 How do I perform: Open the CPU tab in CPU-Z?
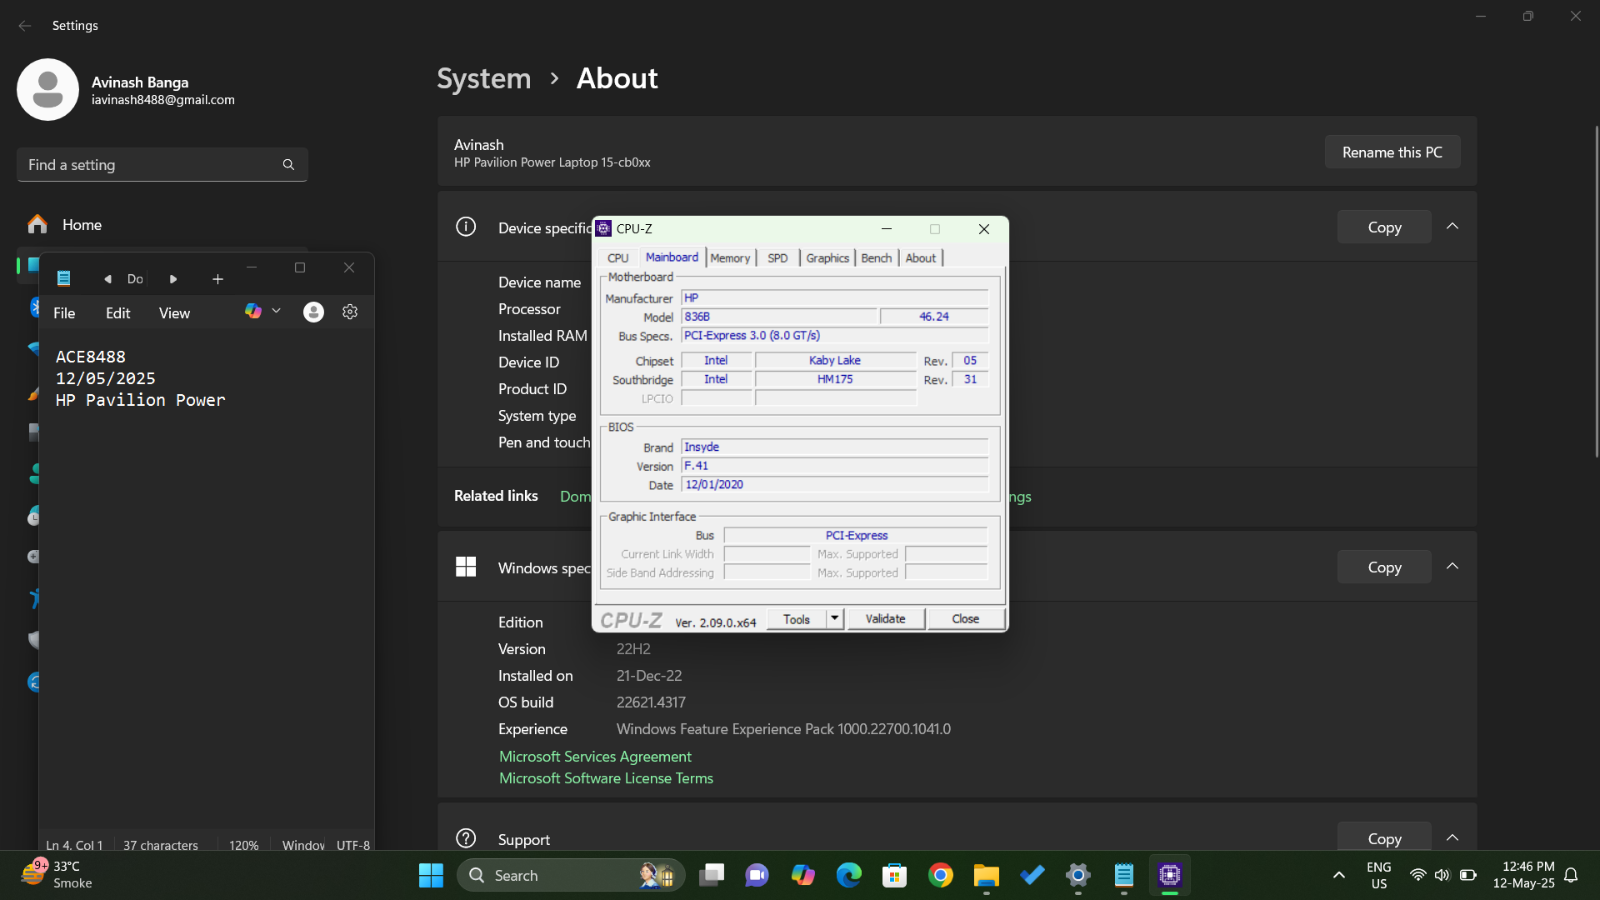[618, 258]
